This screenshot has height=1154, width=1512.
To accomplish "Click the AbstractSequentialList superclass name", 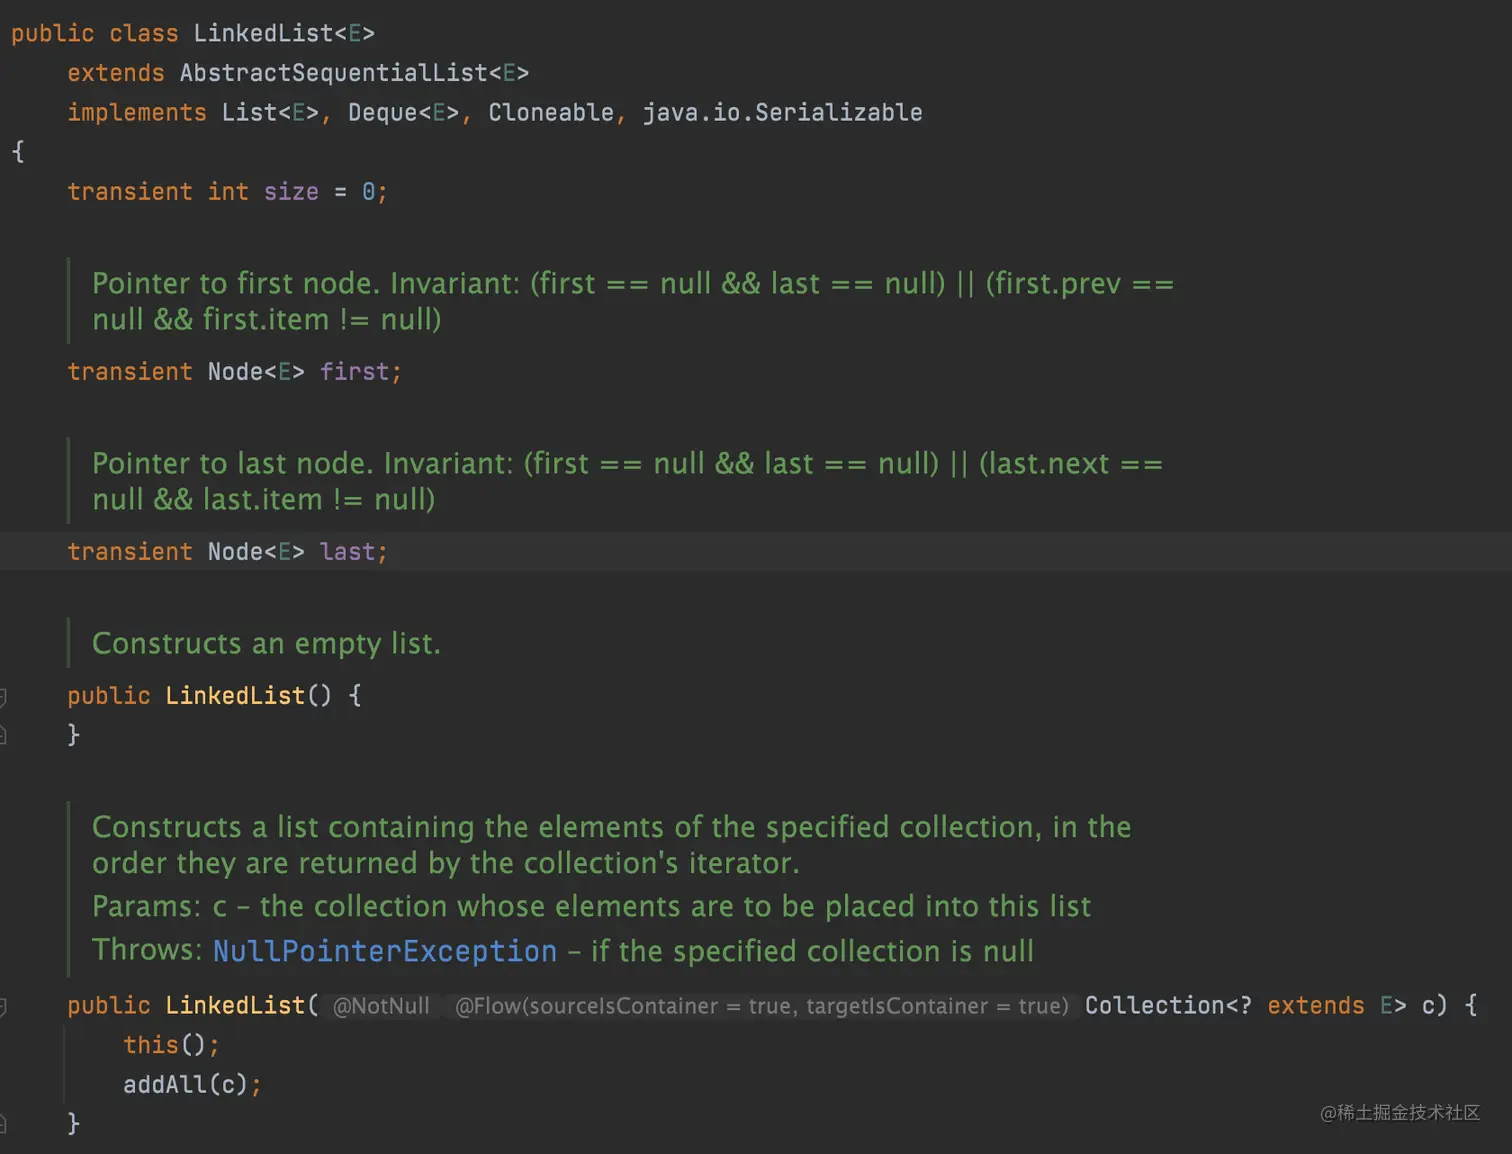I will tap(333, 73).
